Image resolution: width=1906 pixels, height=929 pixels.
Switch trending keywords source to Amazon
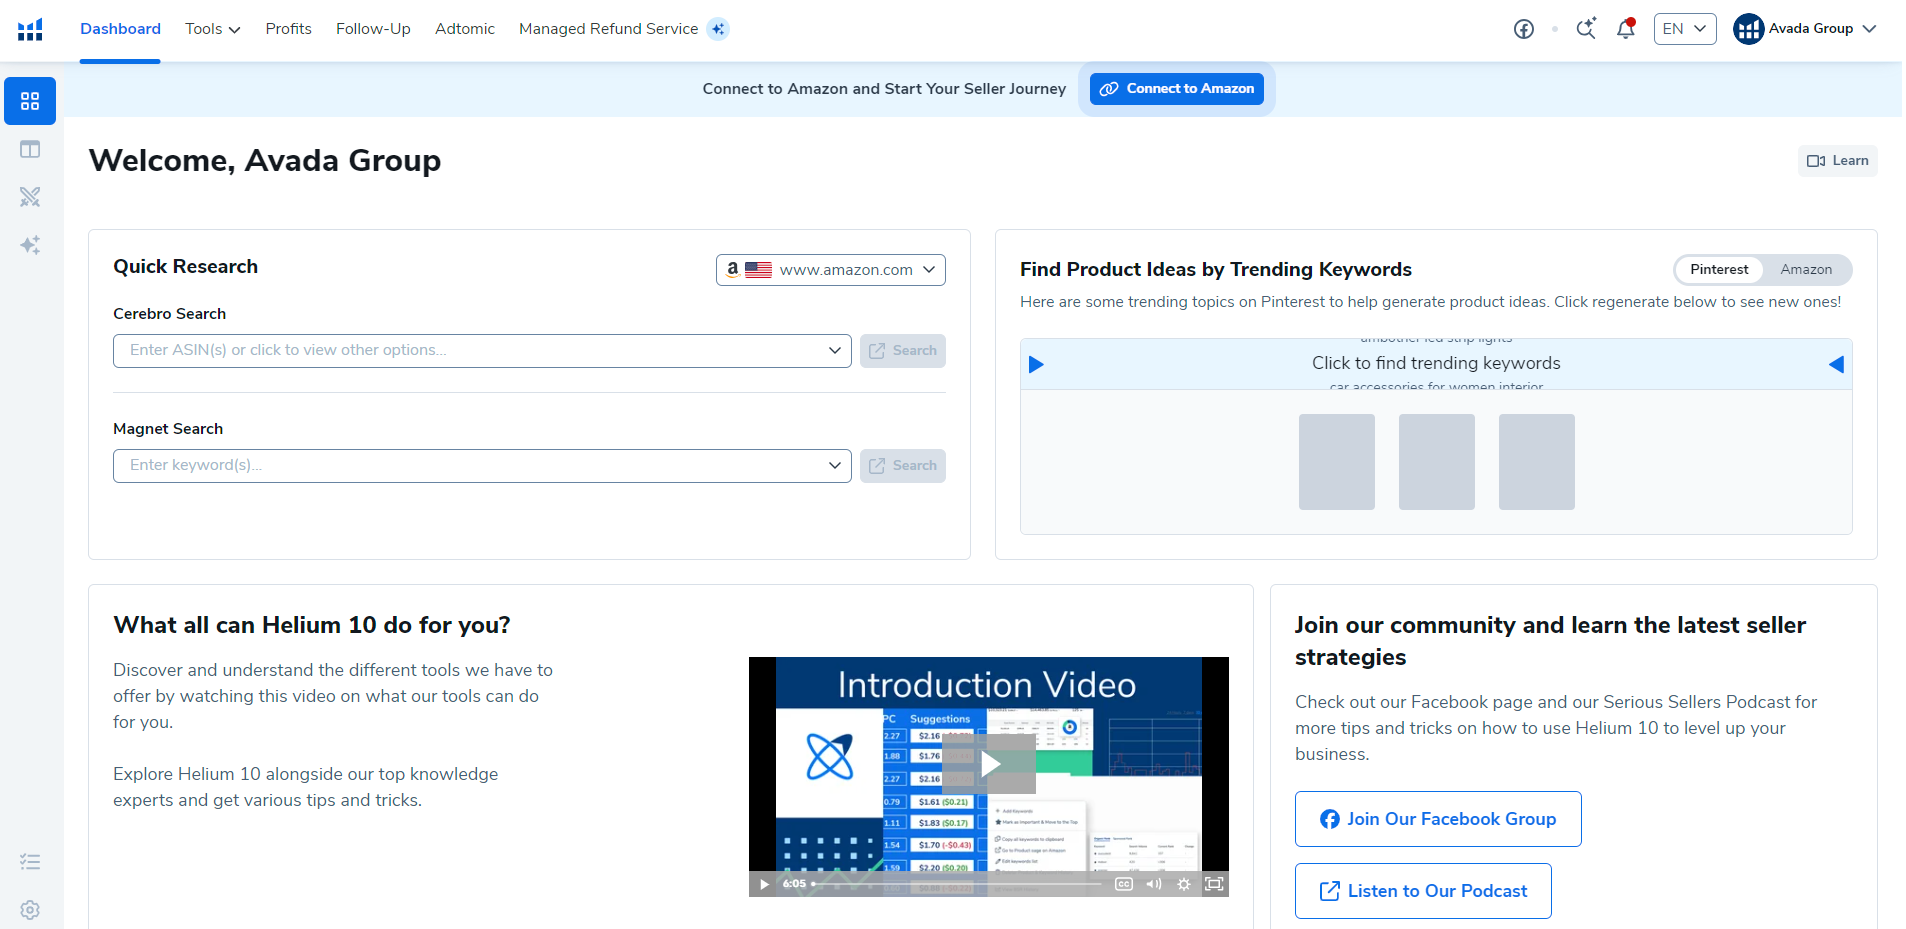[x=1806, y=269]
